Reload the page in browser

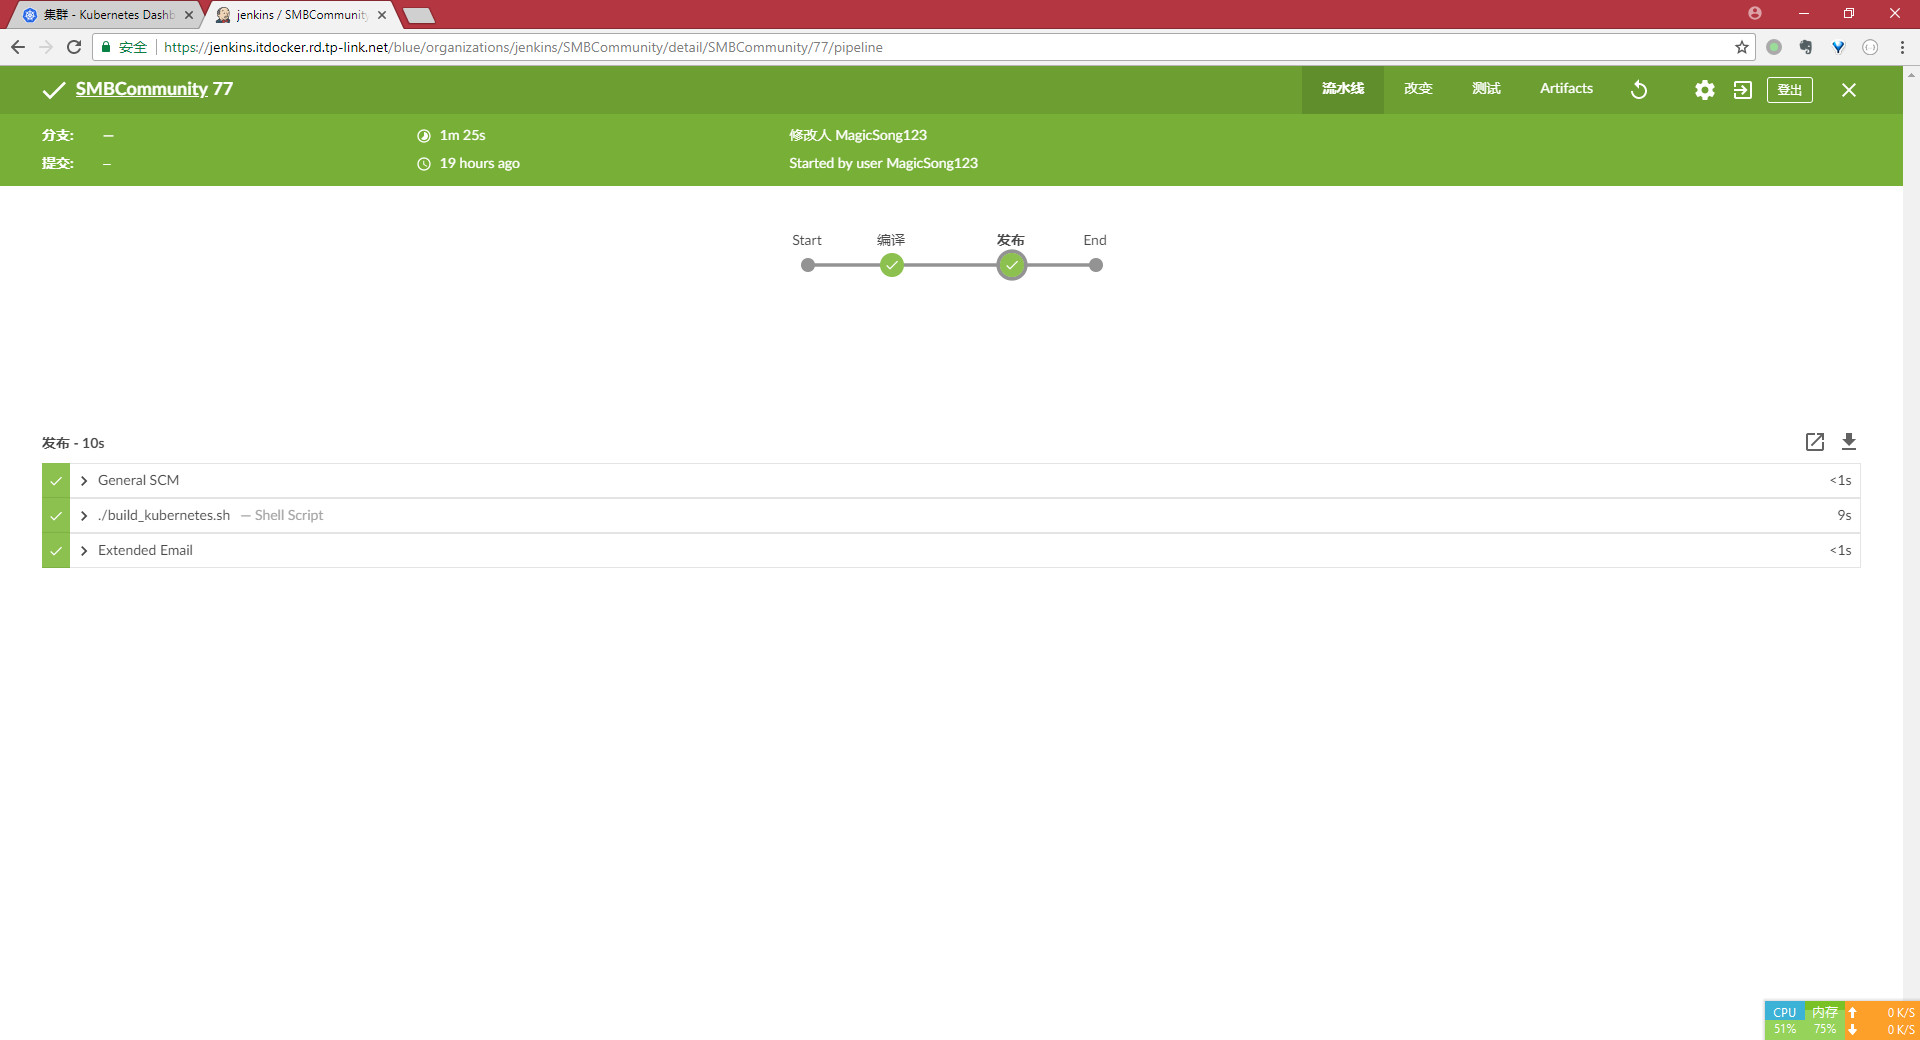click(x=74, y=47)
